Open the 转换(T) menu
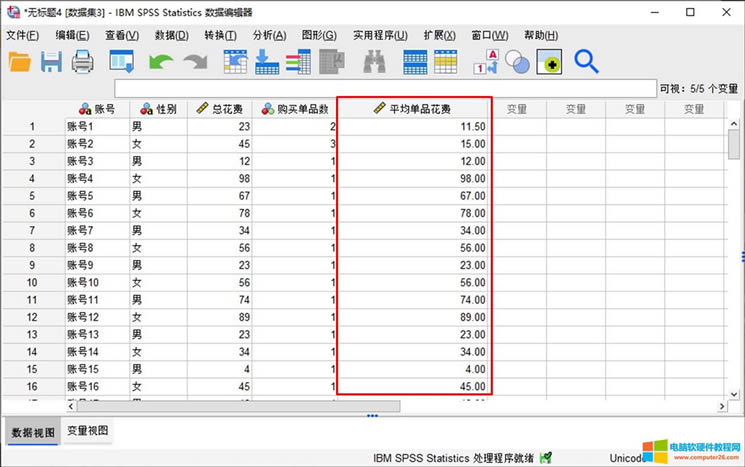Viewport: 745px width, 467px height. 220,36
